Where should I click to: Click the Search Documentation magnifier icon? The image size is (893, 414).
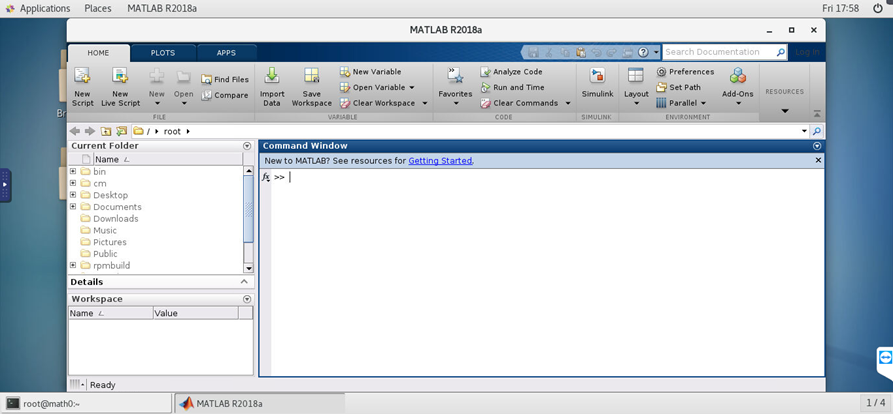click(x=780, y=52)
